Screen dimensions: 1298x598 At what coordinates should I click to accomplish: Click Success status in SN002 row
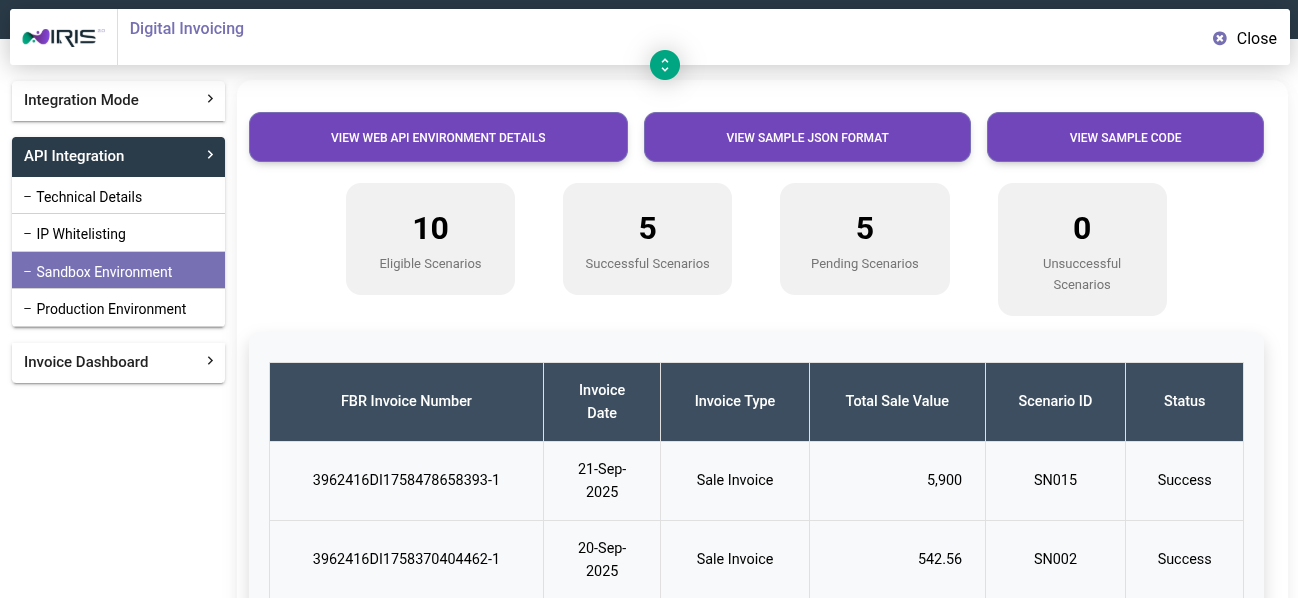pyautogui.click(x=1184, y=559)
